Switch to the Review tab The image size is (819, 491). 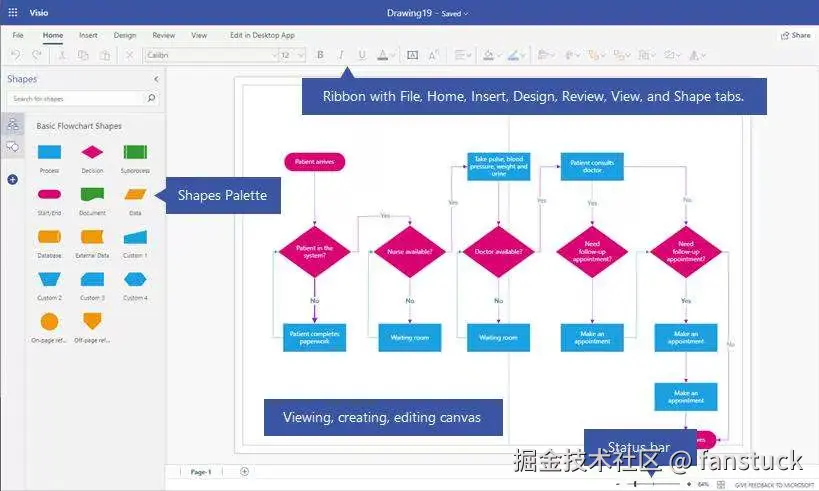pyautogui.click(x=163, y=35)
